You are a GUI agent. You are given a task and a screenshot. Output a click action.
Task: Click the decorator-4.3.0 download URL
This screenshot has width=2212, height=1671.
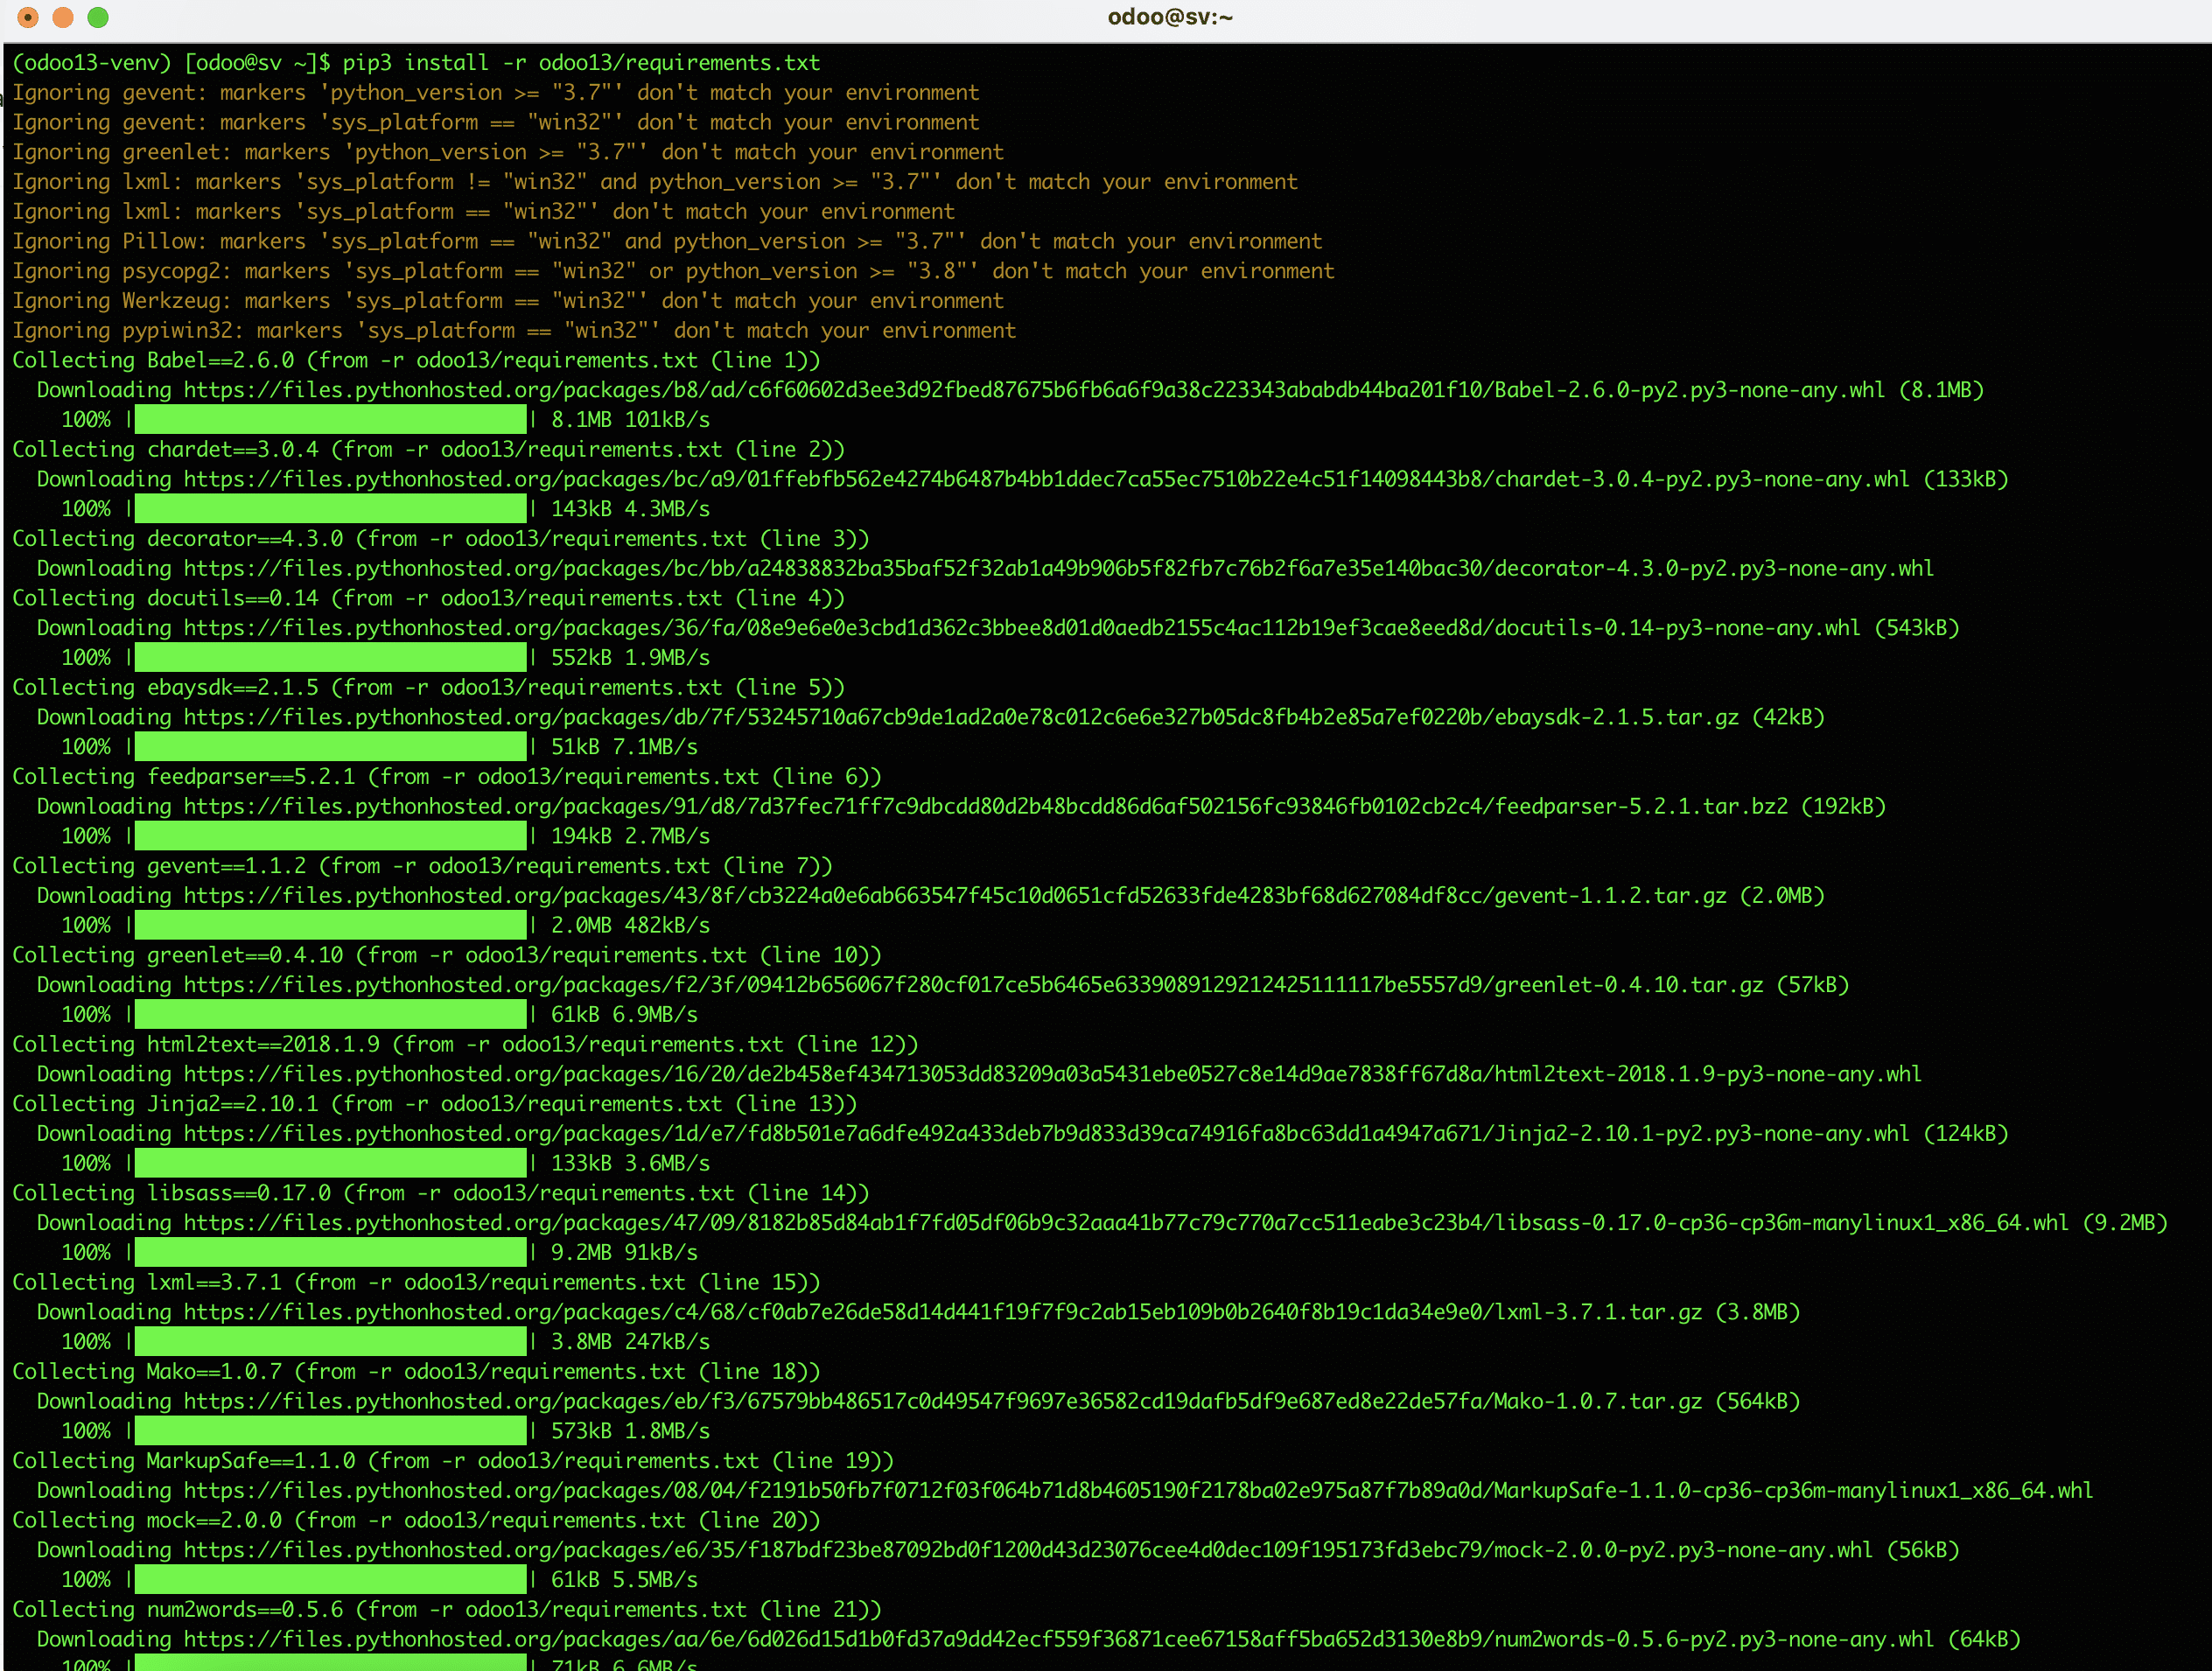pos(1057,568)
